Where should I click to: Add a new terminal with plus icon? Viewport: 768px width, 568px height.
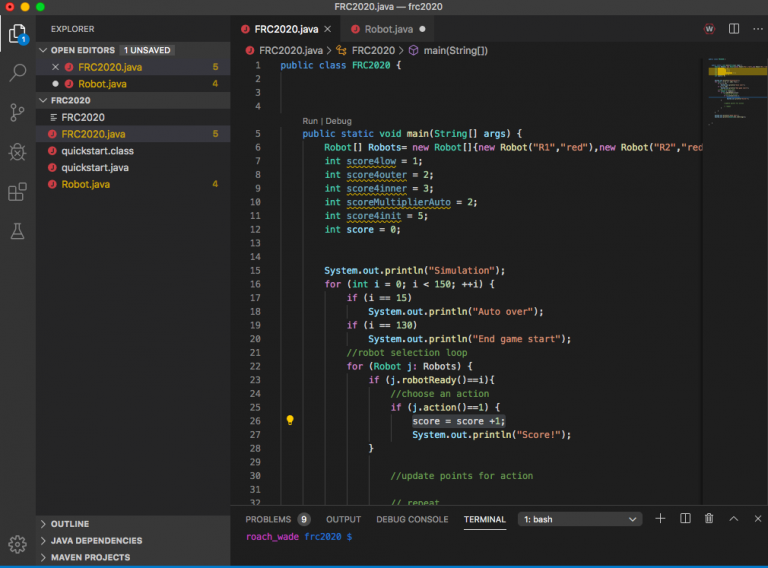click(x=660, y=519)
